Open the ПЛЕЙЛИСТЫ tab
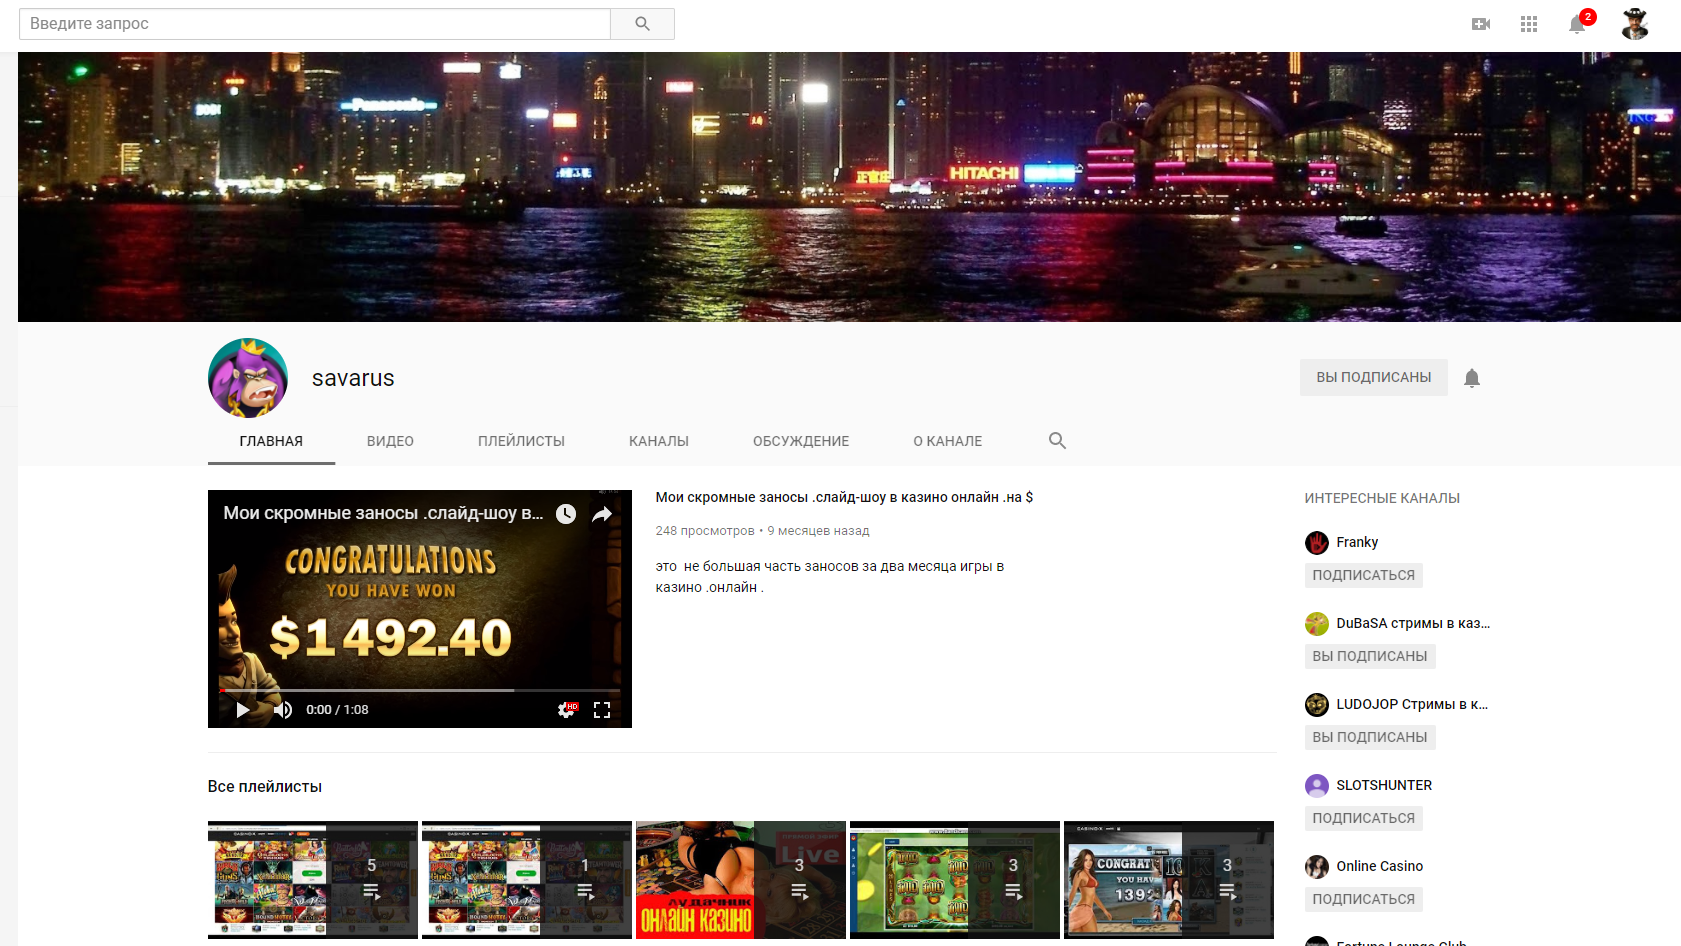Image resolution: width=1681 pixels, height=946 pixels. click(x=521, y=441)
